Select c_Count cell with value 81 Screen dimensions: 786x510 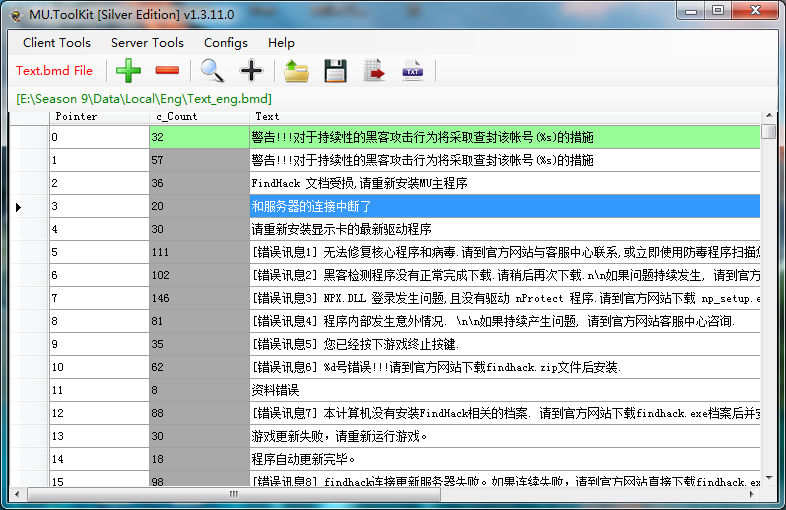[x=200, y=321]
